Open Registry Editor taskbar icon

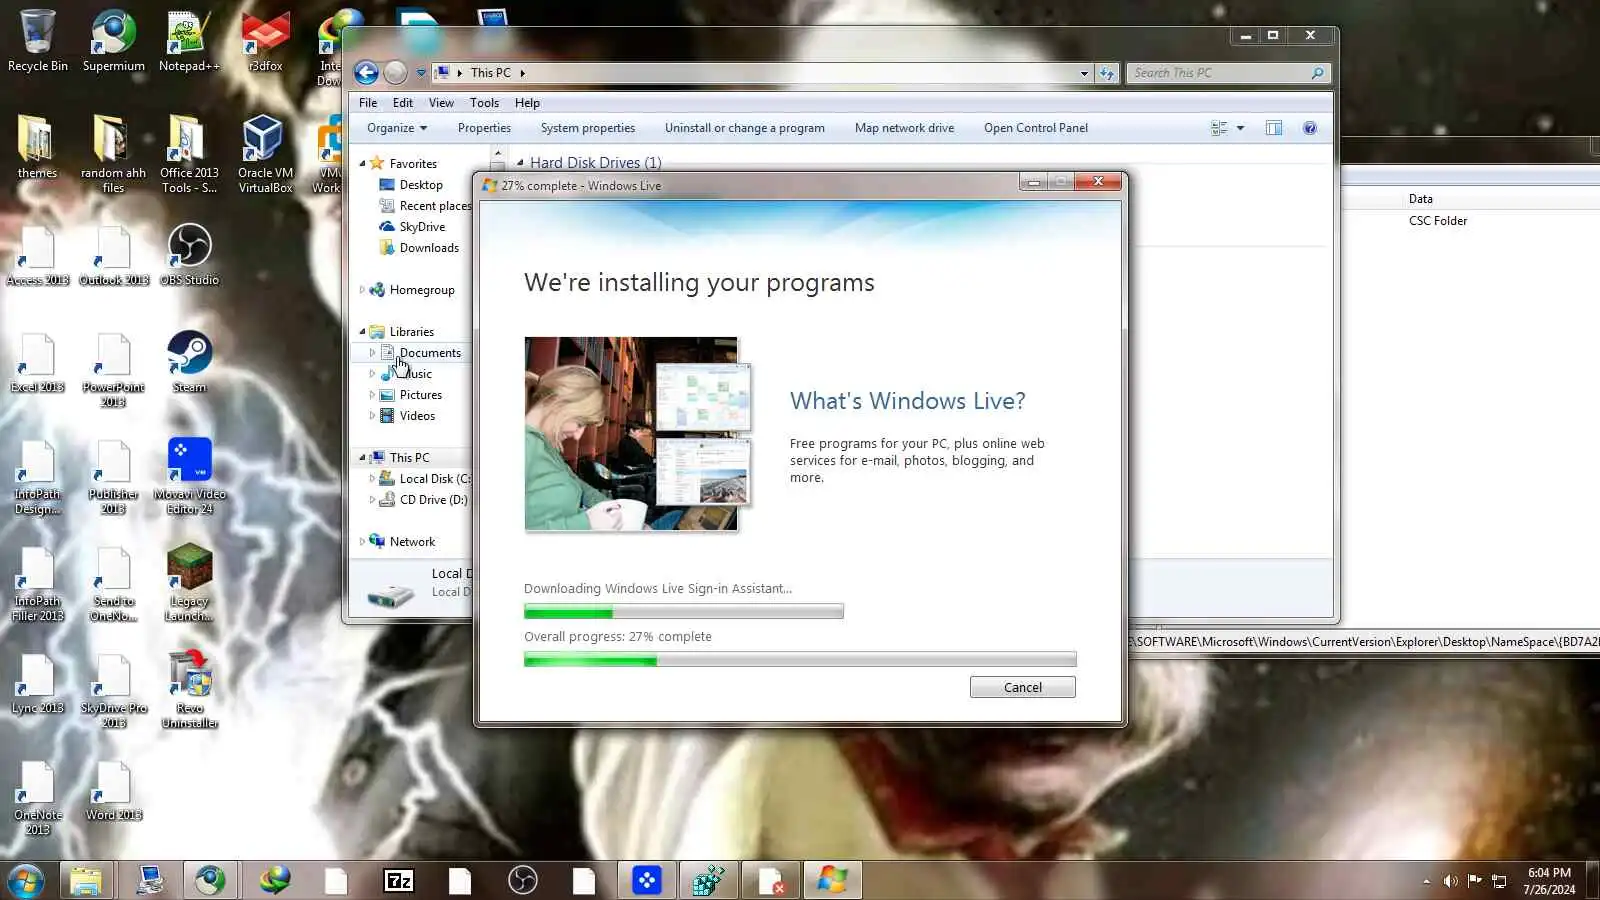coord(708,880)
